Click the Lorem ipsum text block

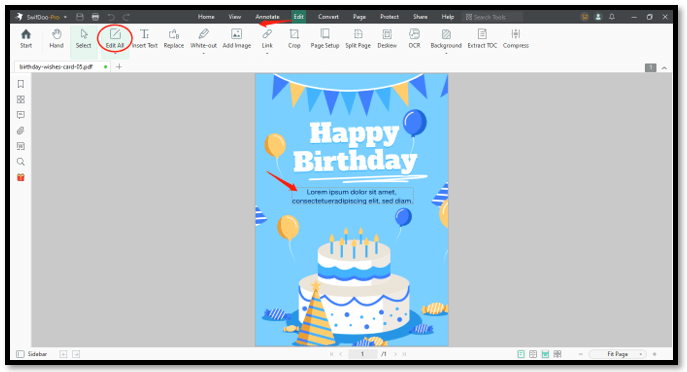(x=352, y=196)
